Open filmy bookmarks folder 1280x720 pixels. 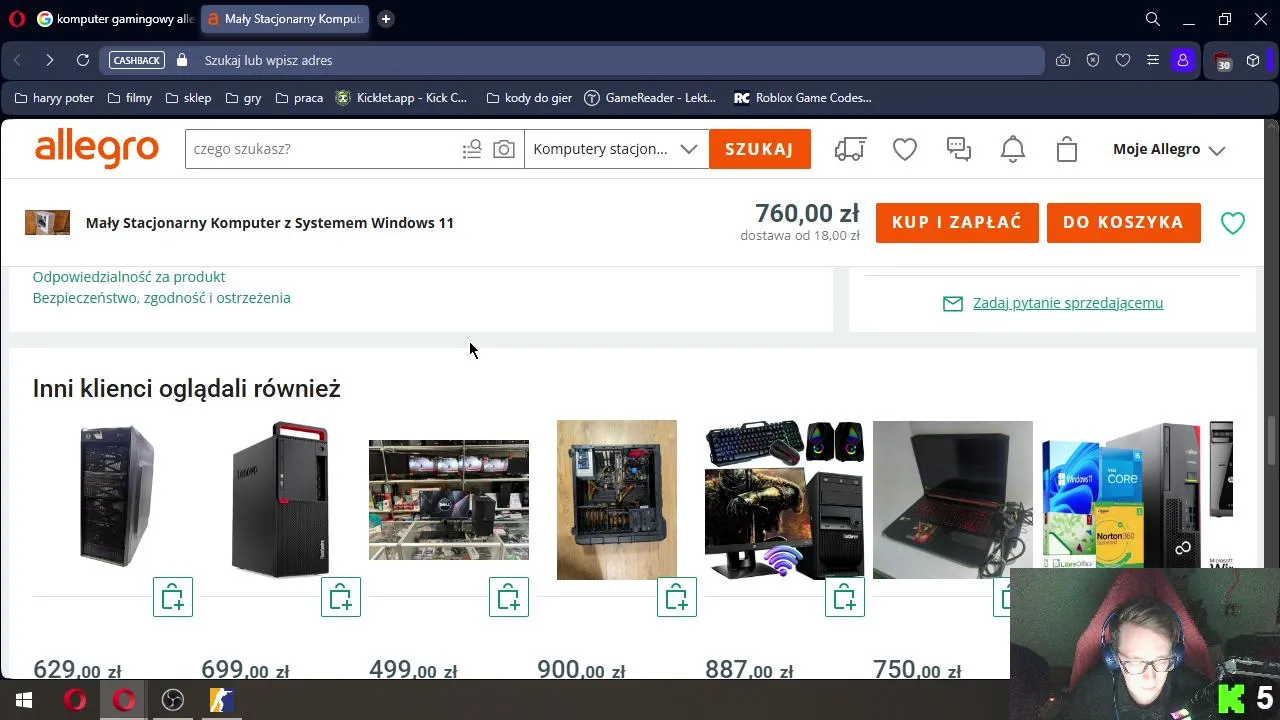point(129,98)
